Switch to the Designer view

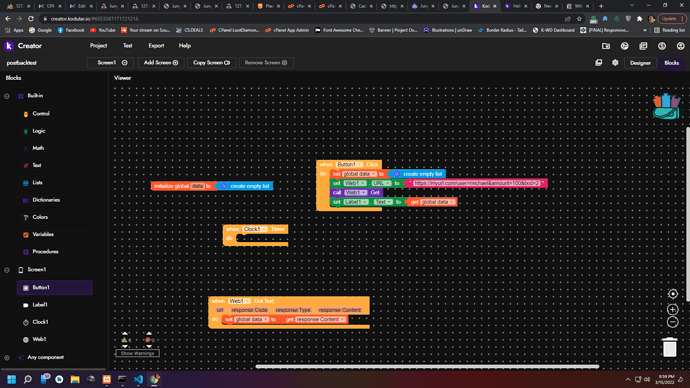[640, 63]
